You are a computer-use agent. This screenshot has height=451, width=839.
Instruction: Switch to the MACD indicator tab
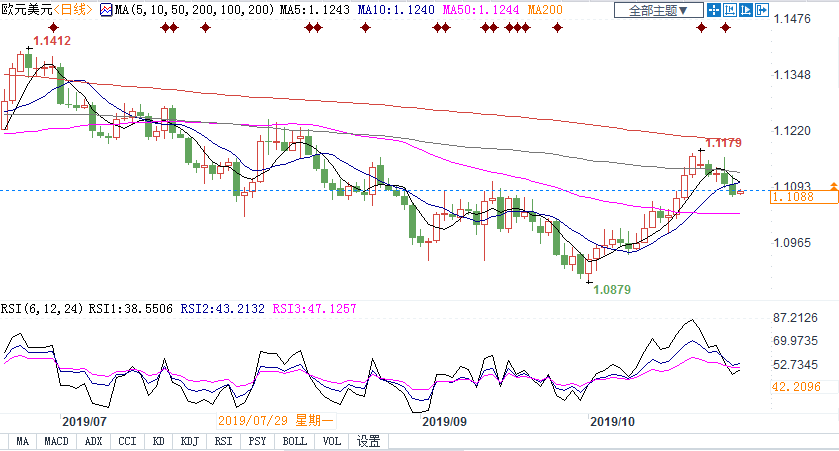pyautogui.click(x=55, y=441)
